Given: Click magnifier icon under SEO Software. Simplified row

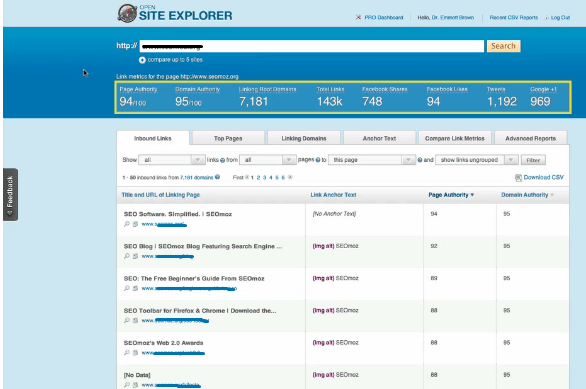Looking at the screenshot, I should (x=127, y=224).
